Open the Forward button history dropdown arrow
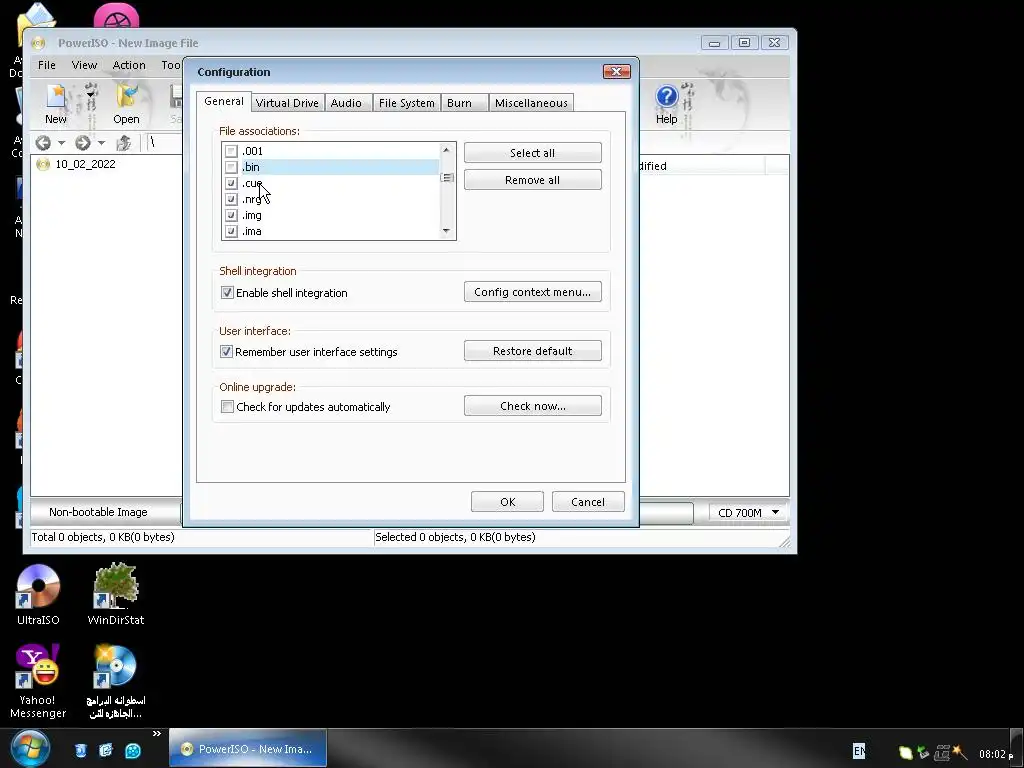The width and height of the screenshot is (1024, 768). [101, 142]
